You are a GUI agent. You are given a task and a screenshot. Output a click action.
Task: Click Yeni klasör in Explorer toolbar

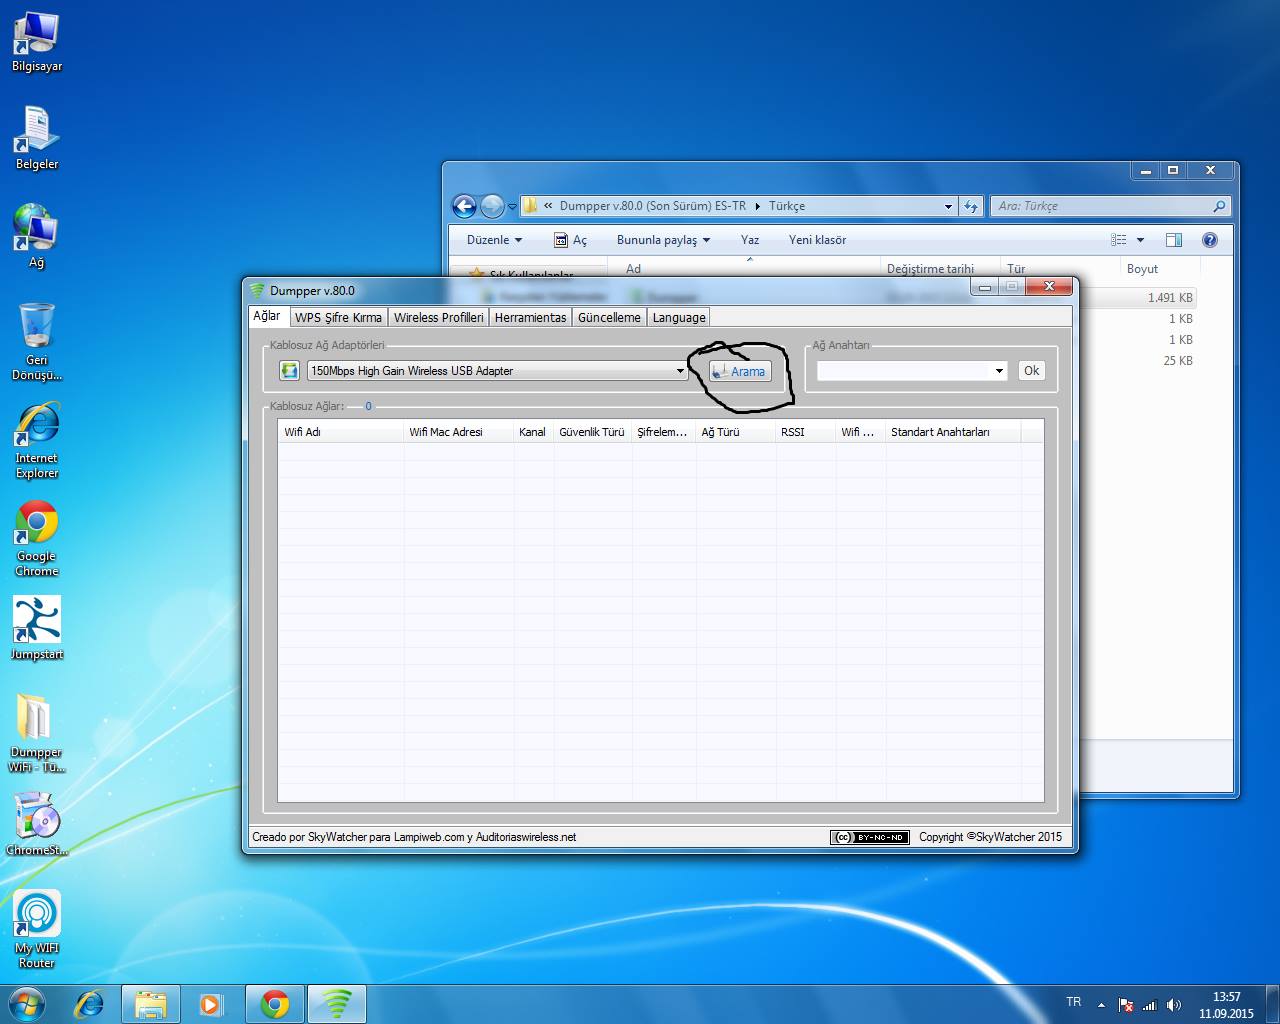click(x=817, y=240)
